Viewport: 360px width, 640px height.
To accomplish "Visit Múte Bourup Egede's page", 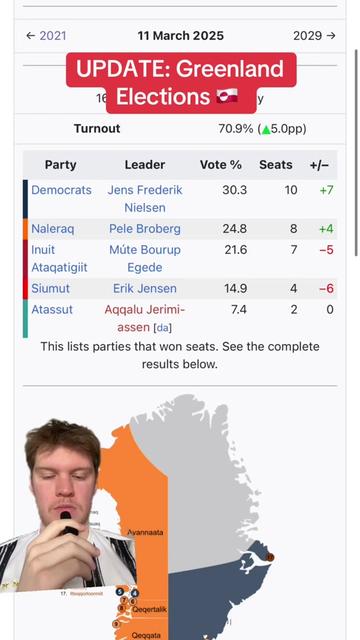I will 145,258.
